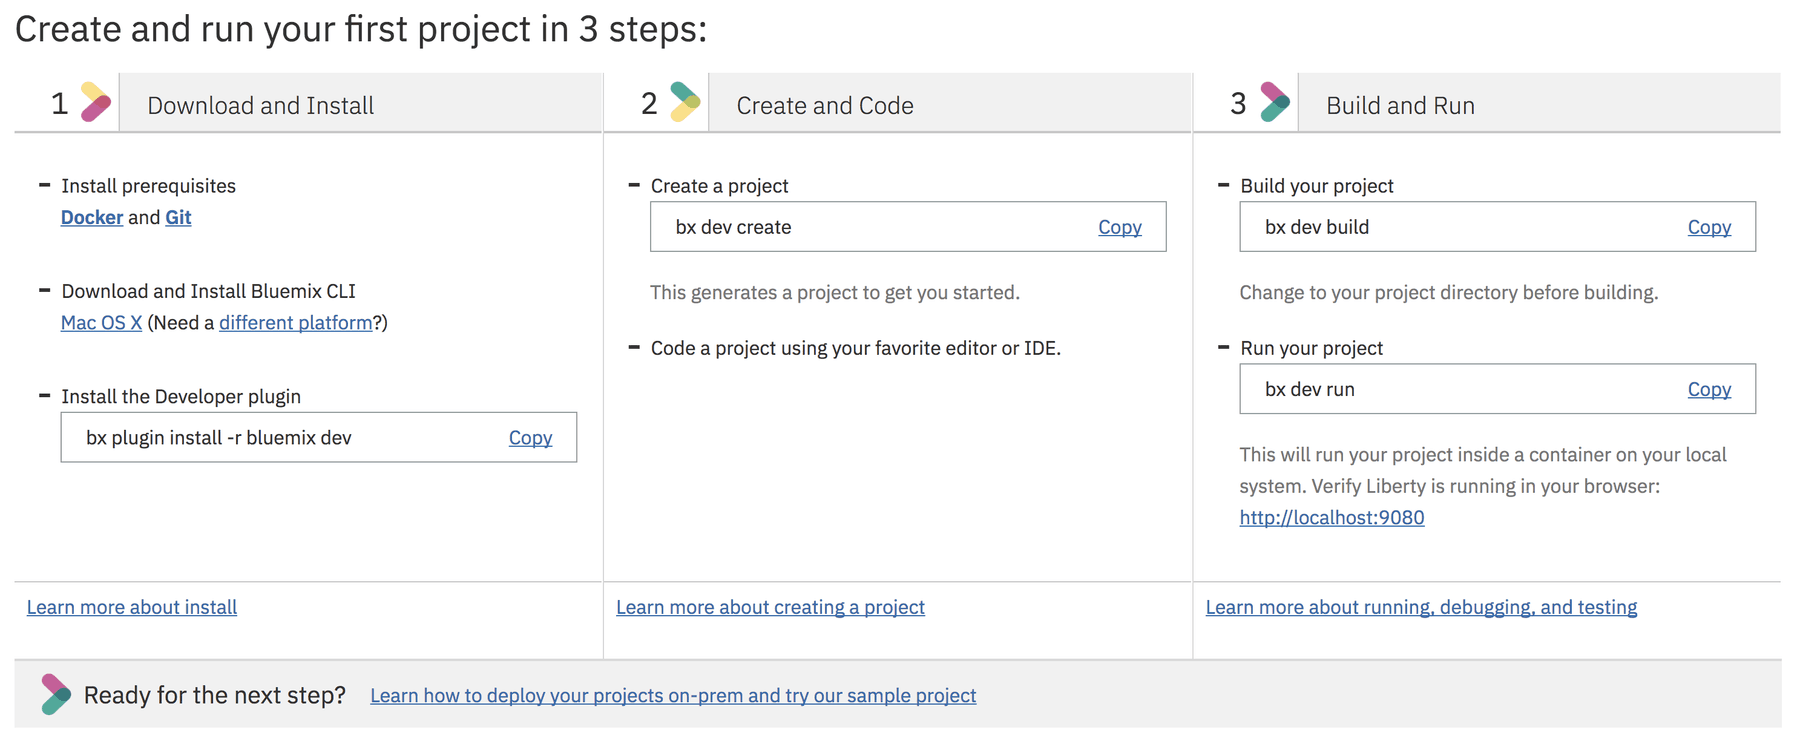Copy the bx dev create command
1800x746 pixels.
point(1119,227)
